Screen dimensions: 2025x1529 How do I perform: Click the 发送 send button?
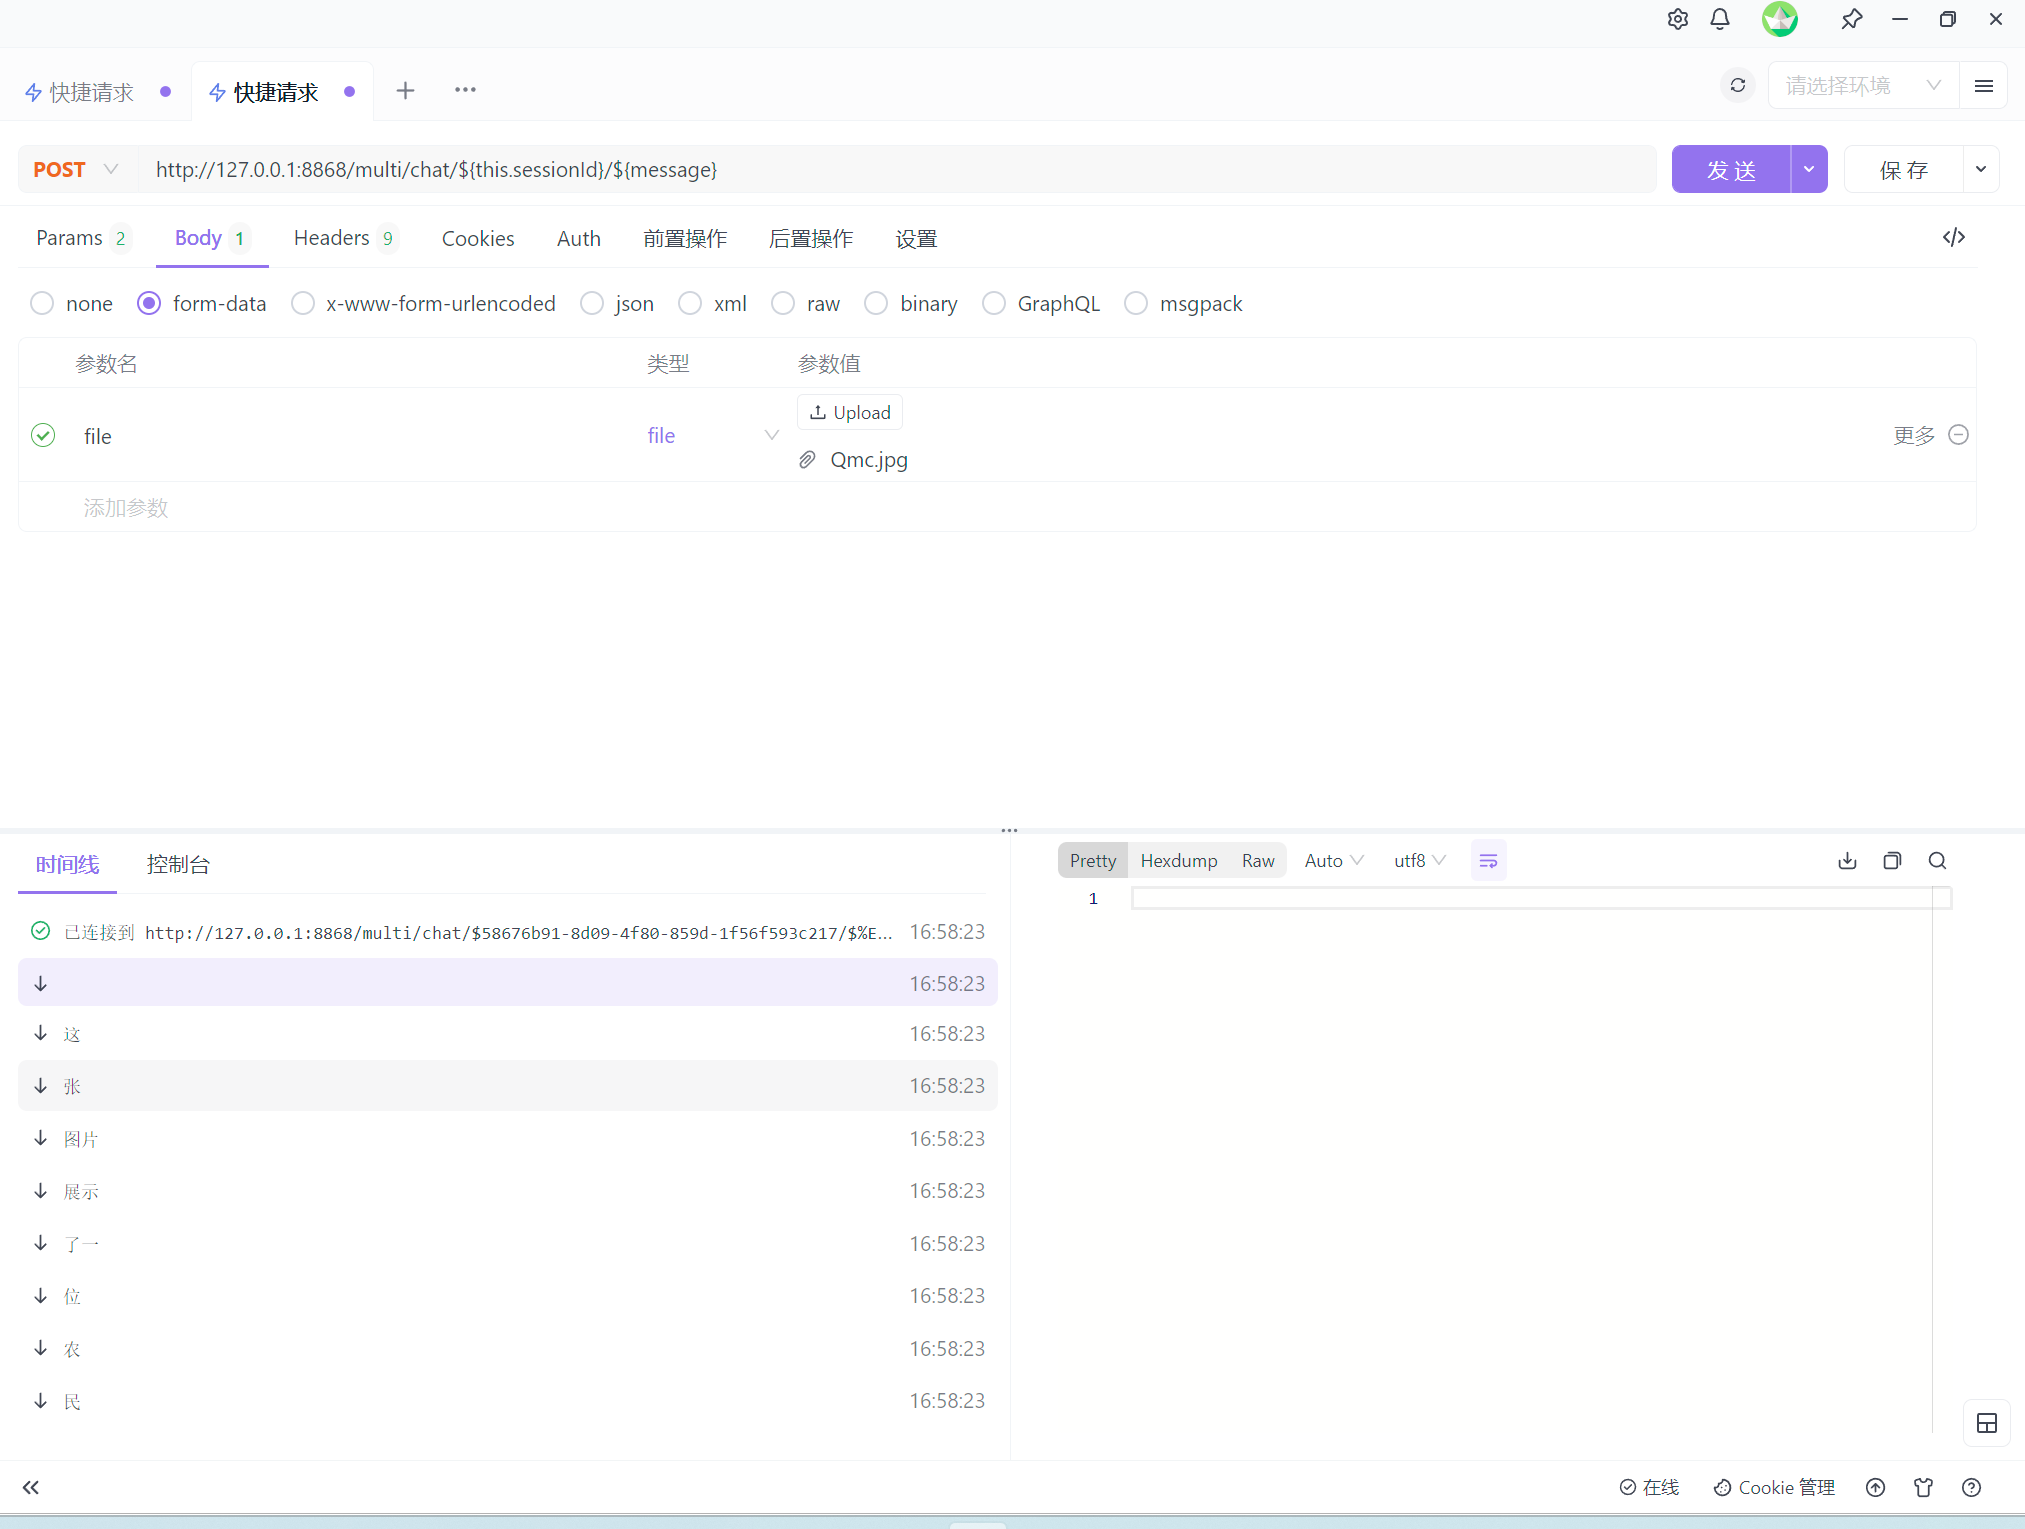pyautogui.click(x=1730, y=169)
